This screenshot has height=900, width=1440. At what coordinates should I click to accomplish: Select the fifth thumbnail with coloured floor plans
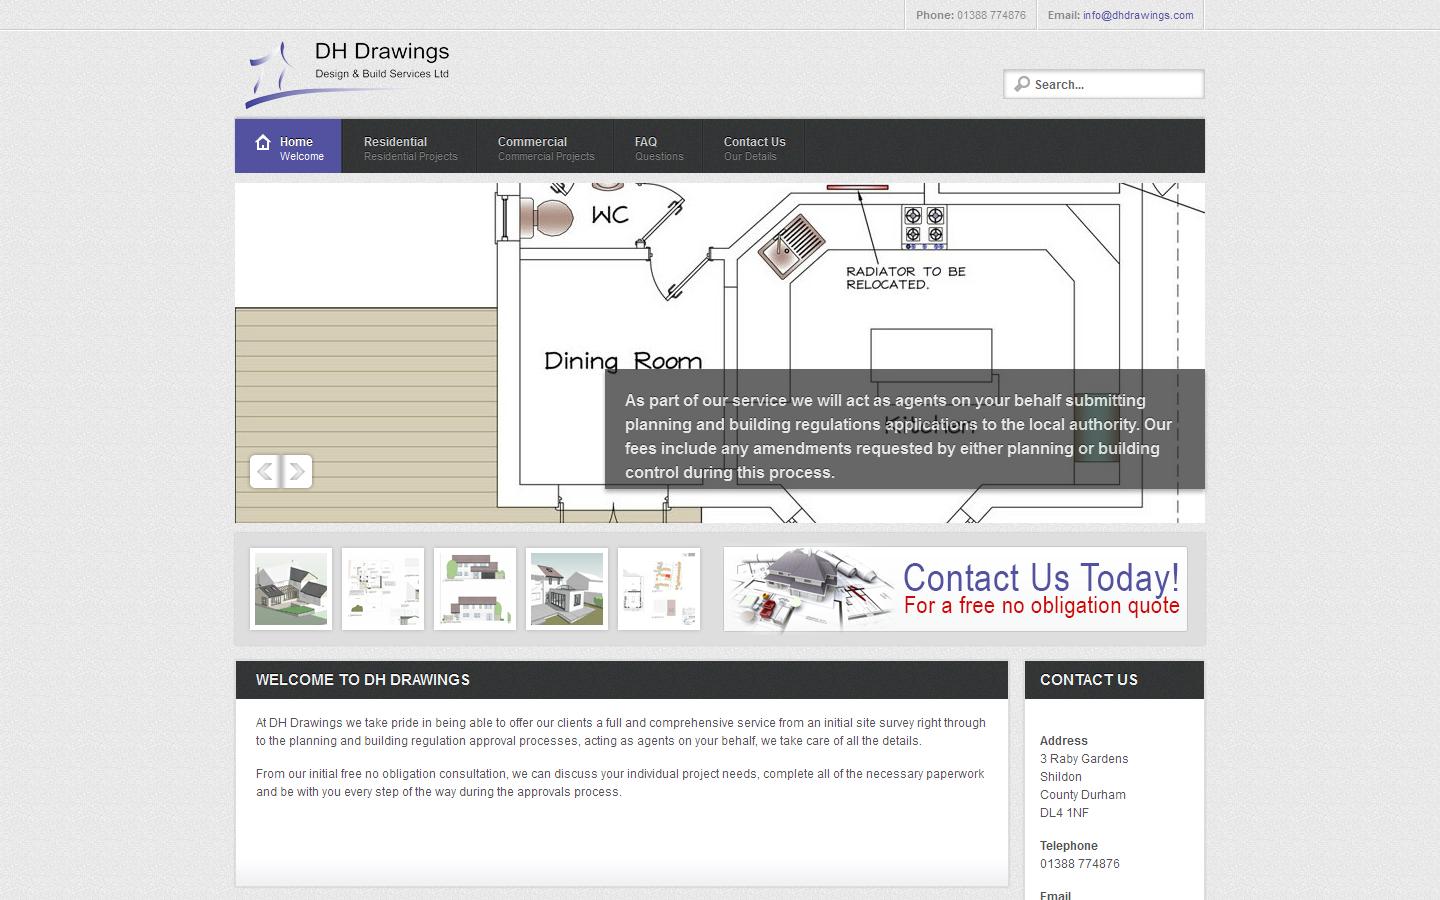[659, 589]
